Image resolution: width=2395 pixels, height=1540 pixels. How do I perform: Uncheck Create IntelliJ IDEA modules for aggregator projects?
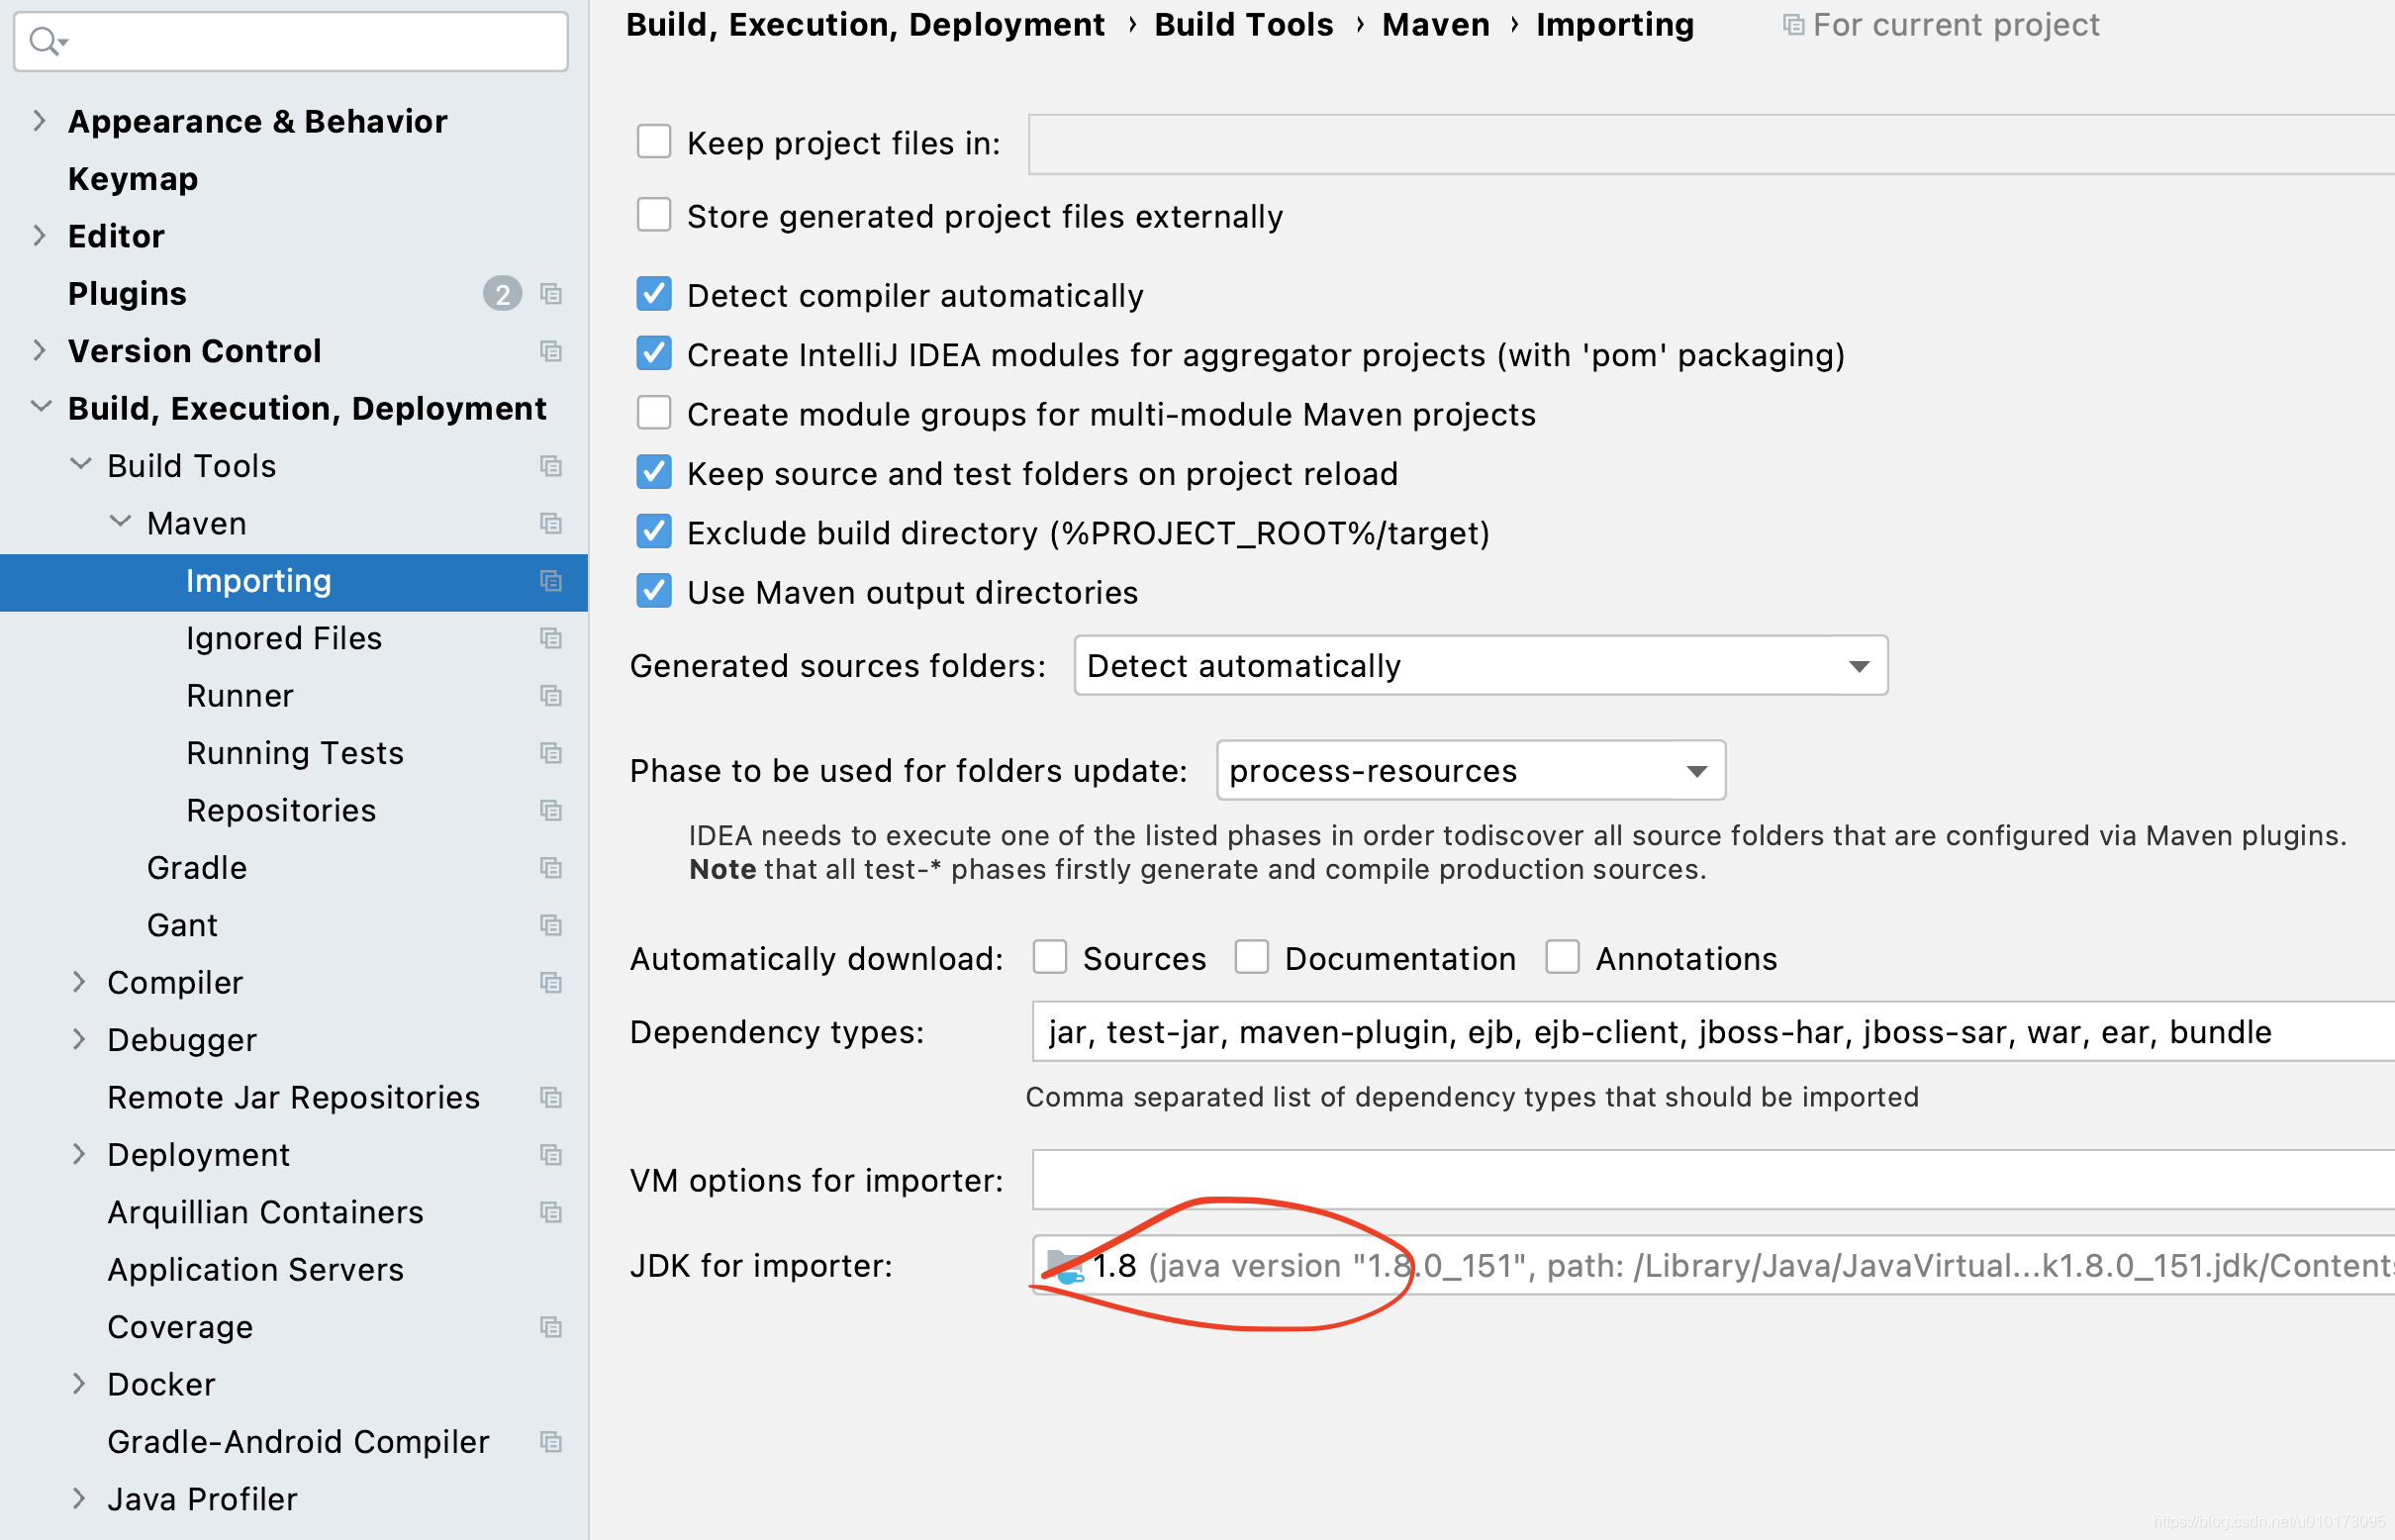click(654, 354)
